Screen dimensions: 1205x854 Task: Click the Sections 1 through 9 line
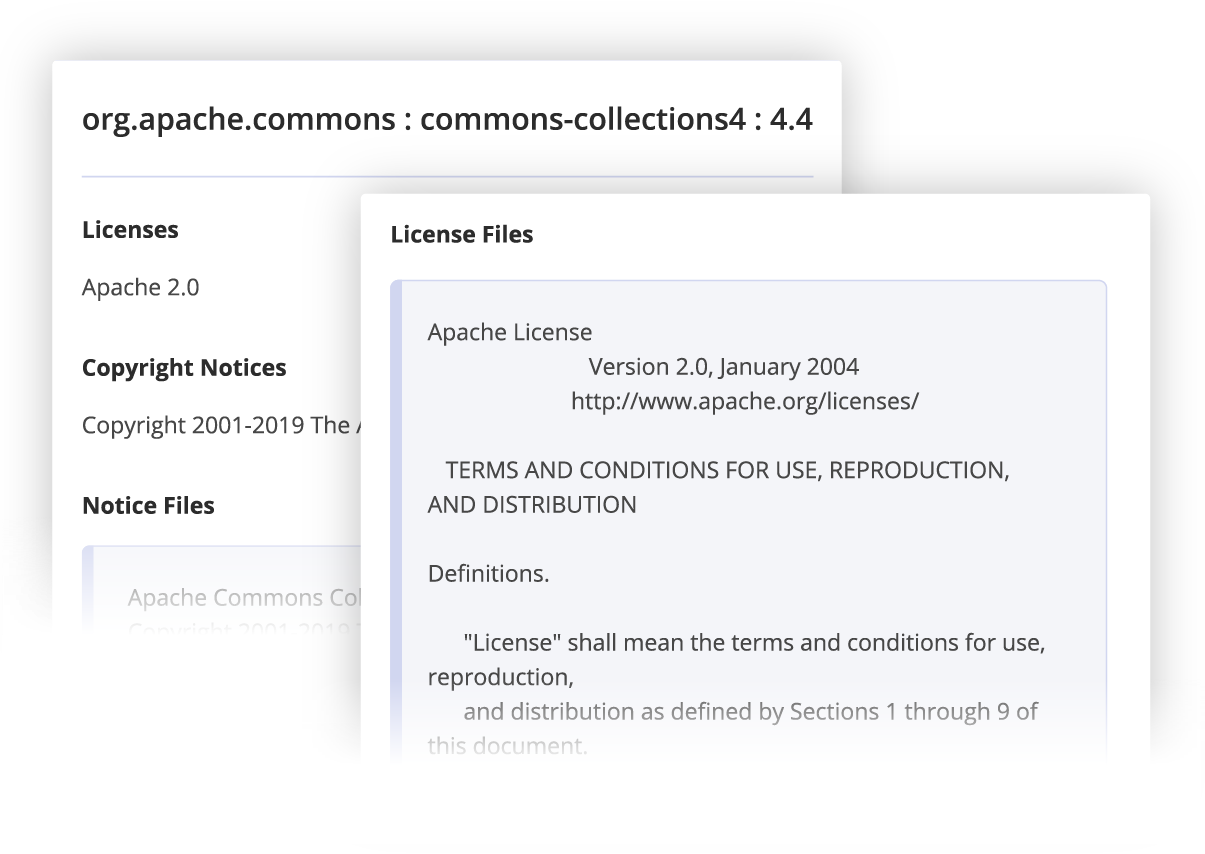pyautogui.click(x=750, y=712)
